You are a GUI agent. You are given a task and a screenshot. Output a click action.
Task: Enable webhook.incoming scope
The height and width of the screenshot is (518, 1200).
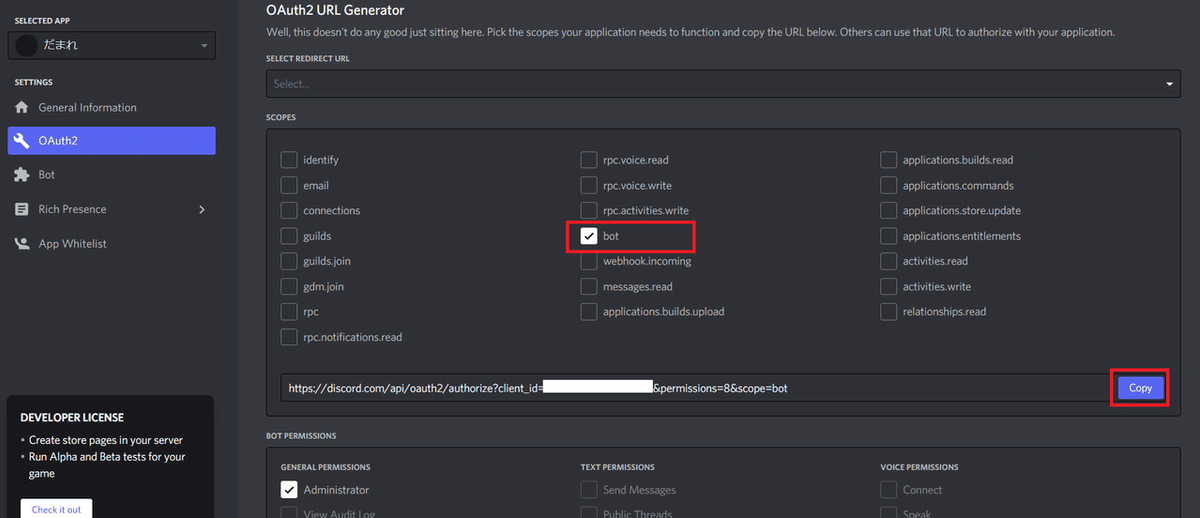click(x=589, y=261)
